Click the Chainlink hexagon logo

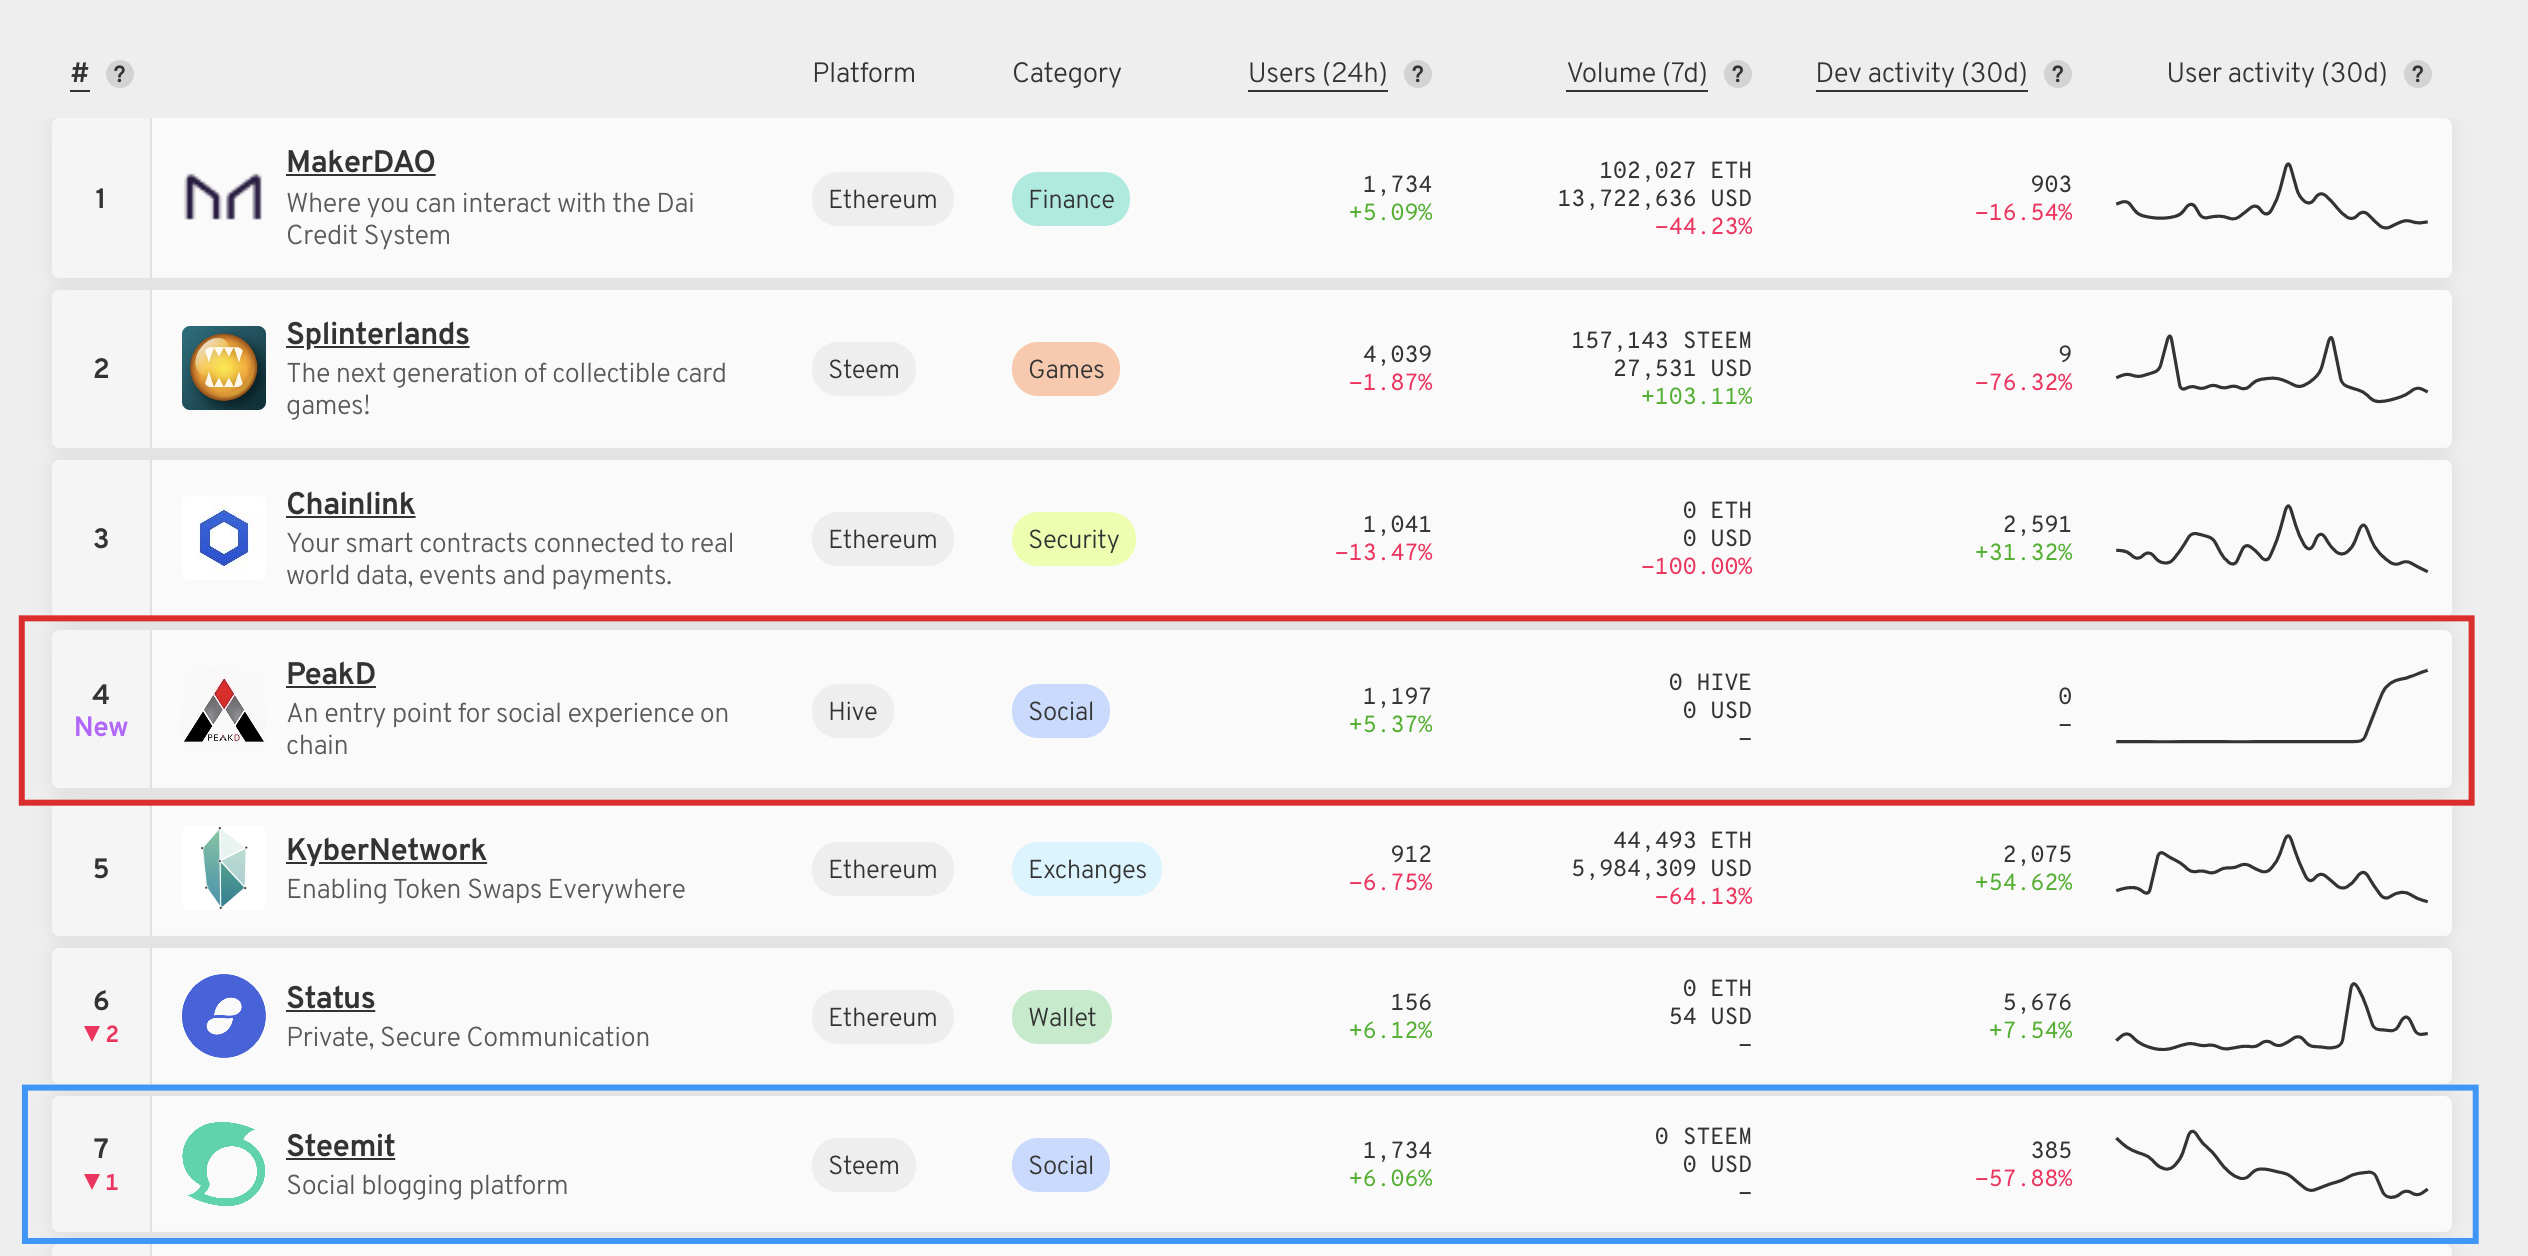(224, 538)
